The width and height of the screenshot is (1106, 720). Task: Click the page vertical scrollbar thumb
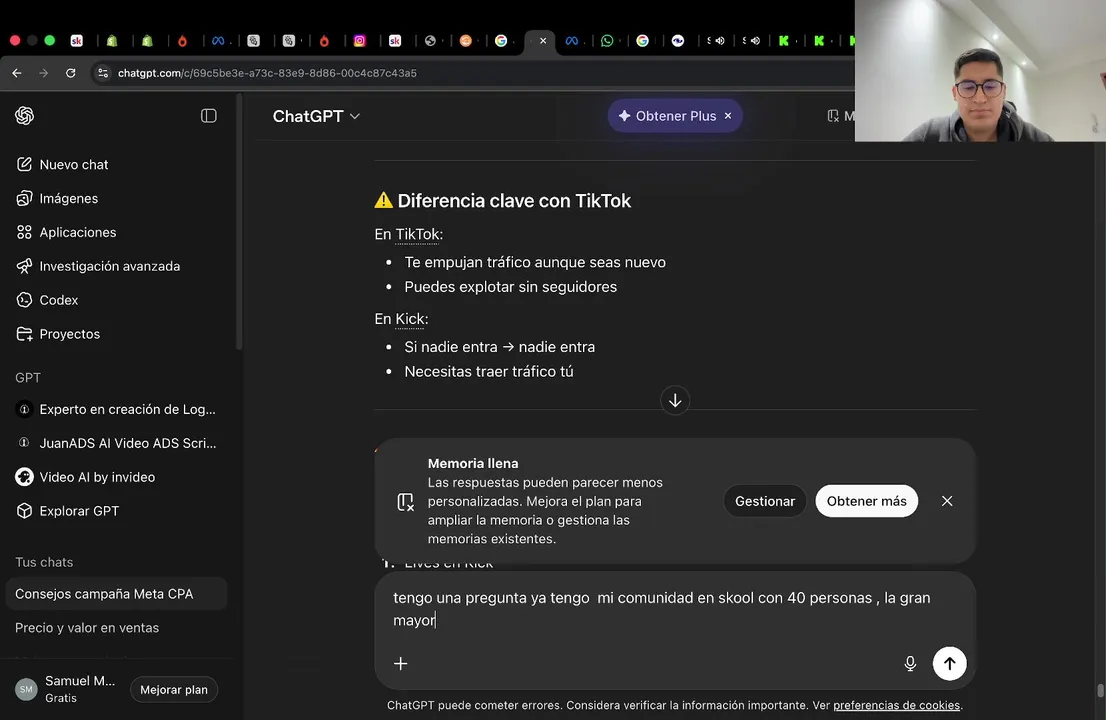(1100, 689)
